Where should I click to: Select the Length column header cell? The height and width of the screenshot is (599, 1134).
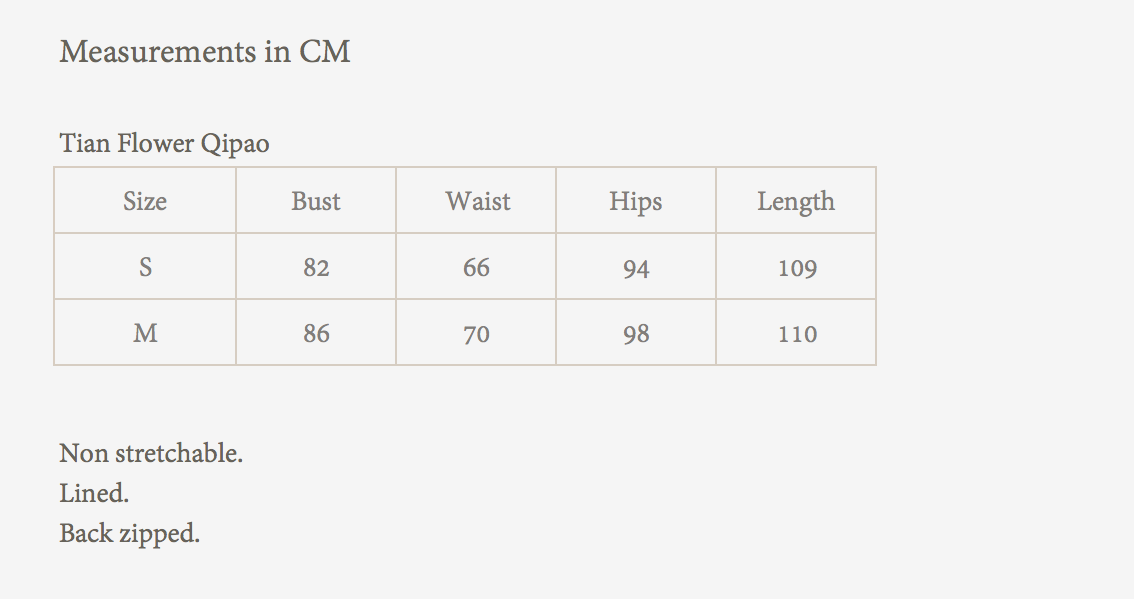pyautogui.click(x=796, y=201)
